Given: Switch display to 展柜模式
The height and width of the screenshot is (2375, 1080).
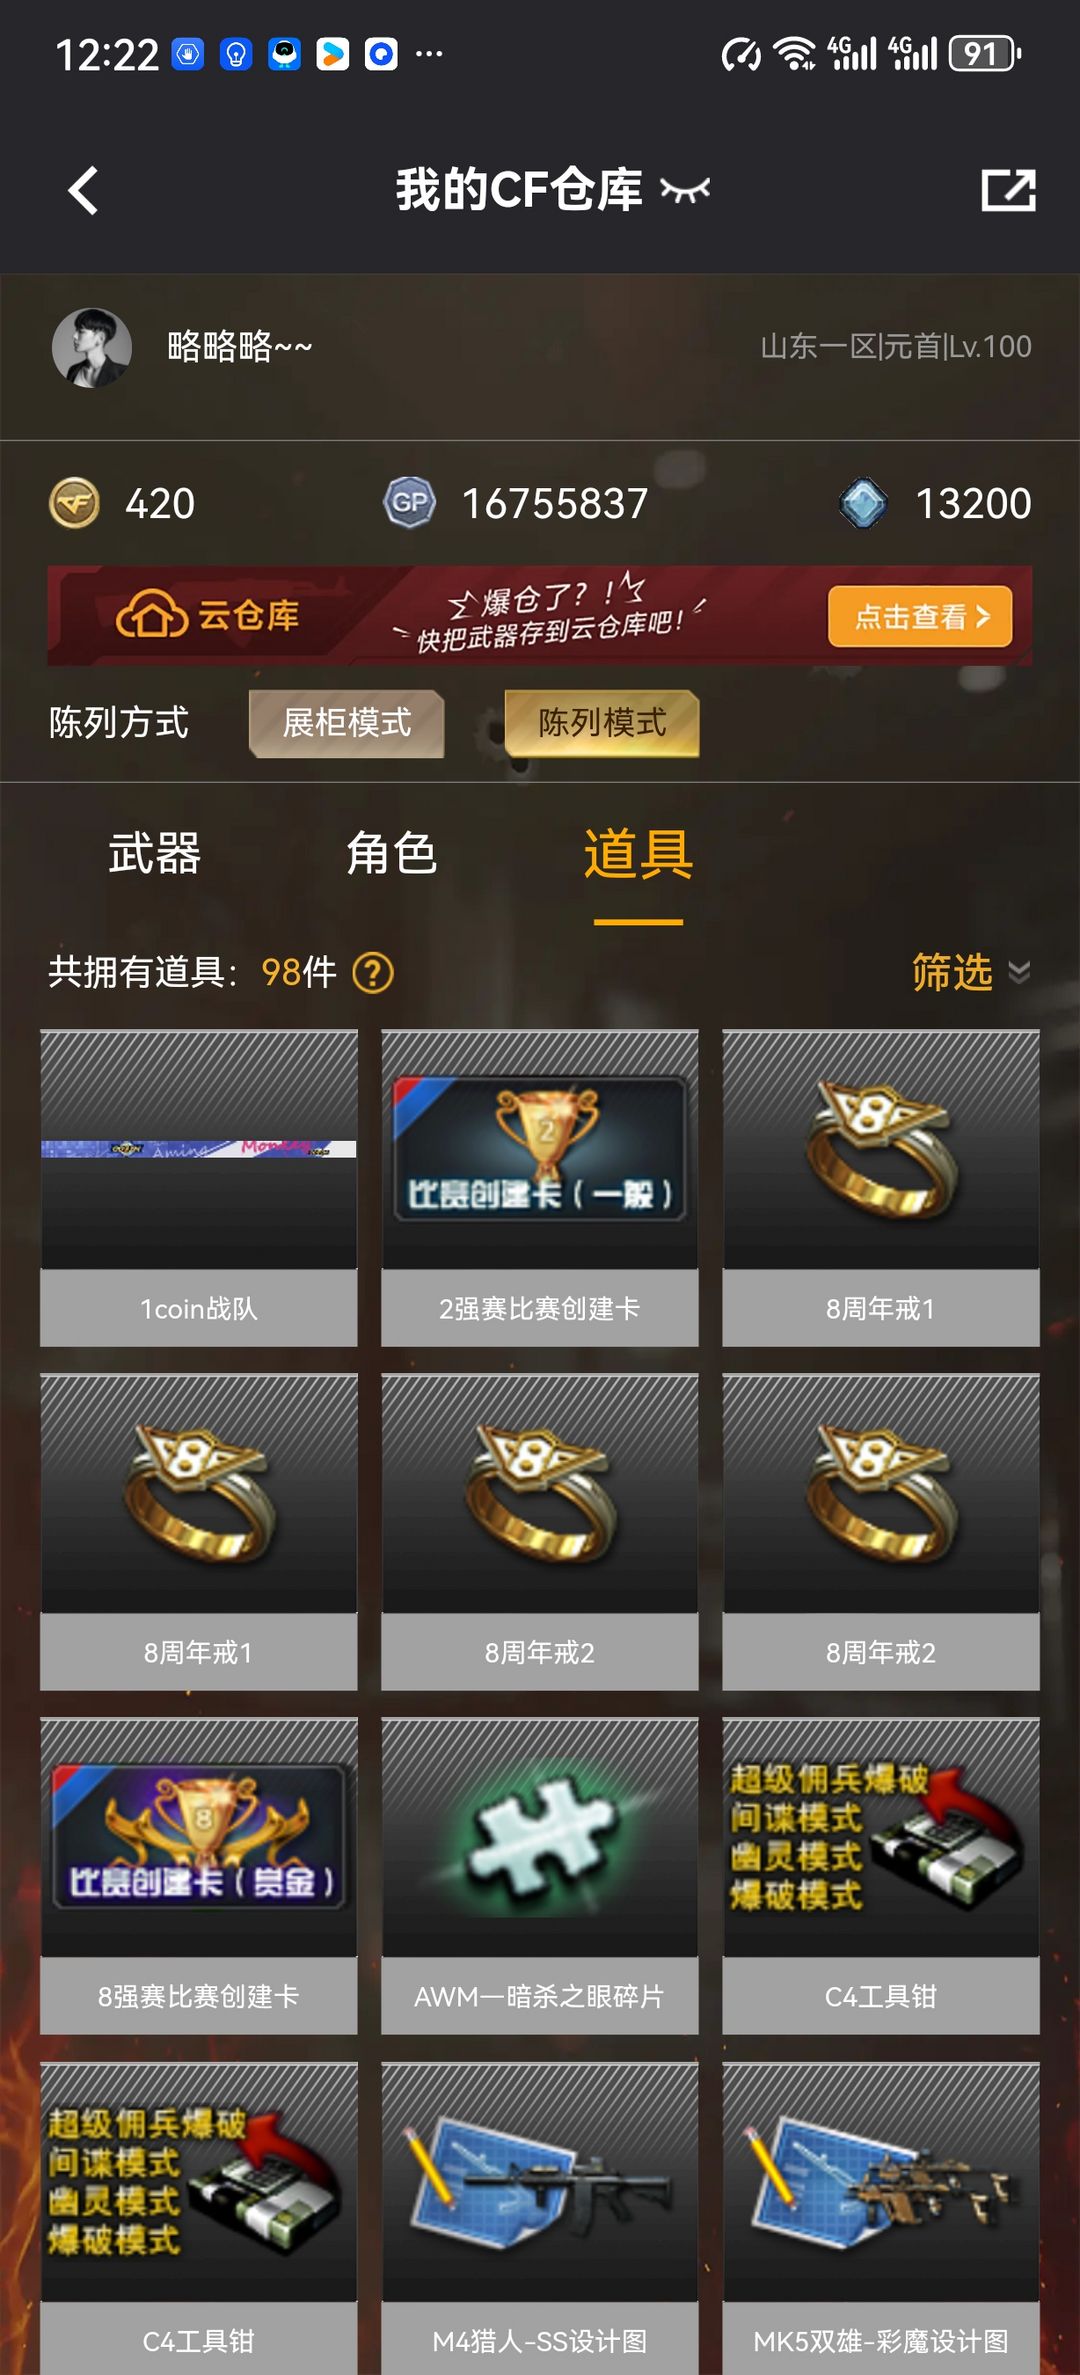Looking at the screenshot, I should 347,723.
